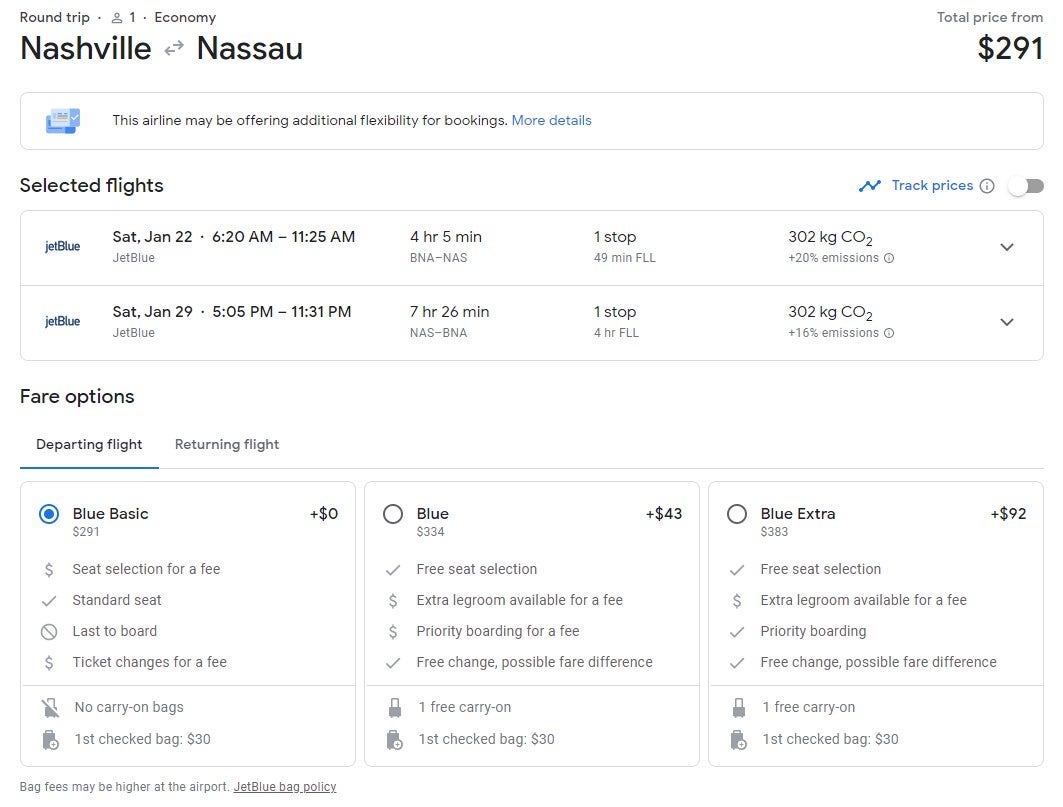Click the no carry-on bags icon in Blue Basic
Screen dimensions: 1063x807
(x=49, y=708)
